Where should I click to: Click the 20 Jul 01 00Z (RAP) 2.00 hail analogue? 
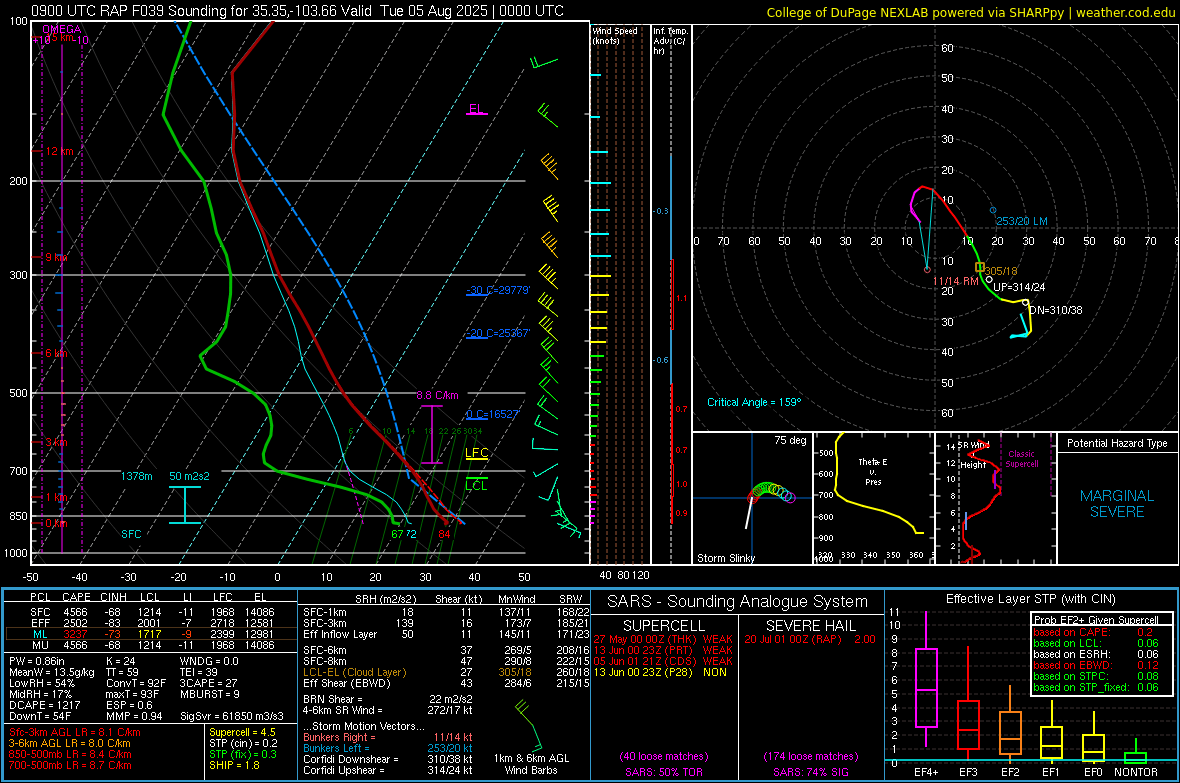coord(810,639)
